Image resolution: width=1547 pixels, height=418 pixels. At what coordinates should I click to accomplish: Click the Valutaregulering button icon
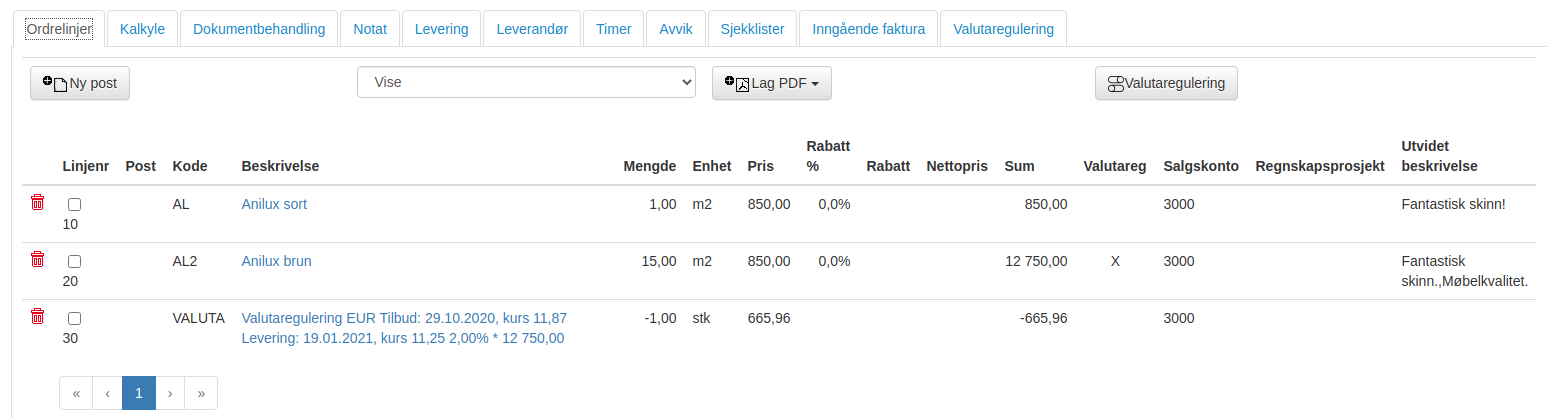[1116, 84]
